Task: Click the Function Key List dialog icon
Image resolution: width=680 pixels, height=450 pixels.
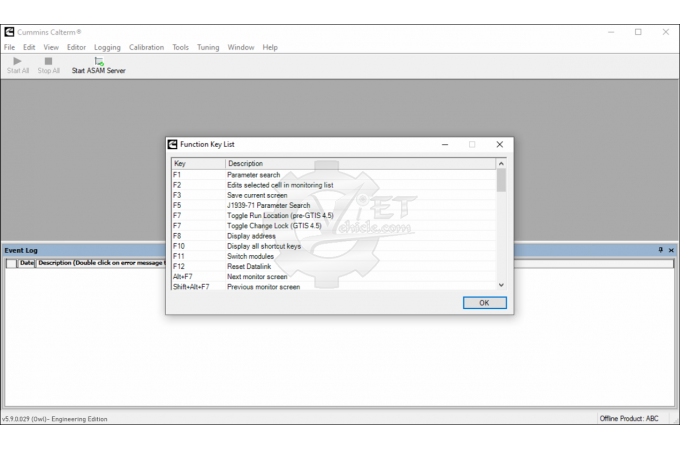Action: [x=173, y=144]
